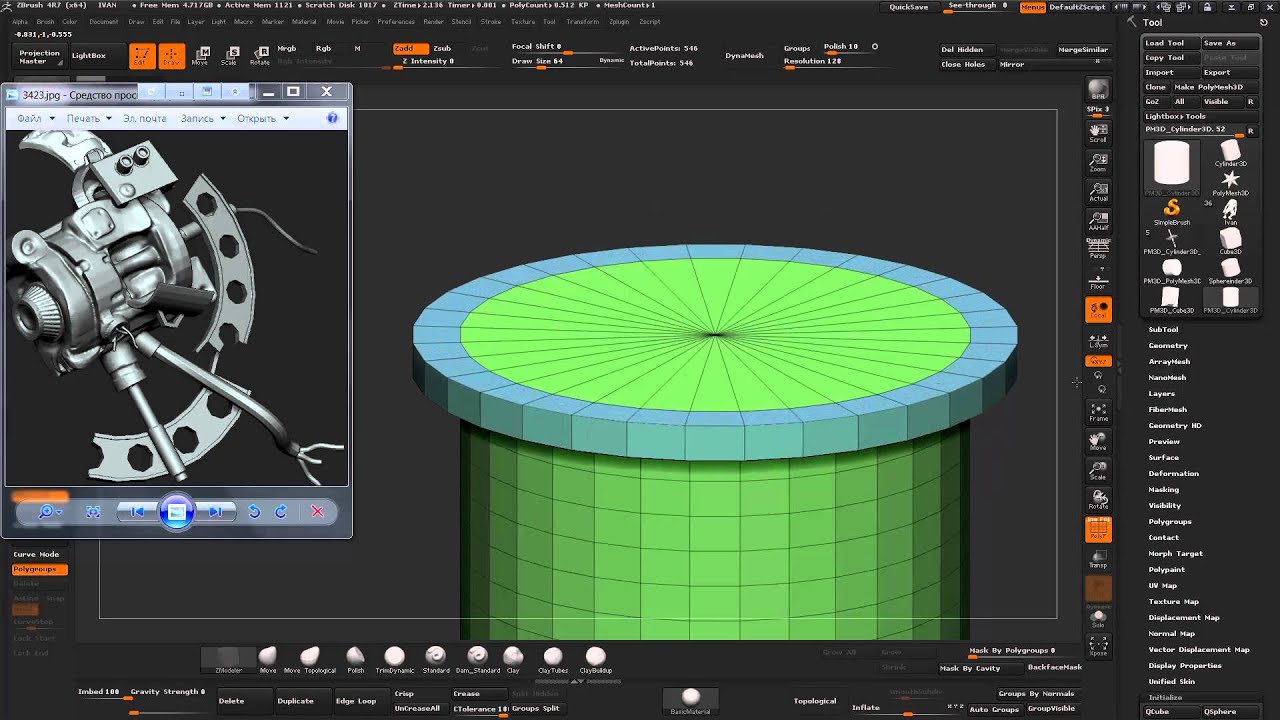Select the TrimDynamic brush
The width and height of the screenshot is (1280, 720).
394,659
